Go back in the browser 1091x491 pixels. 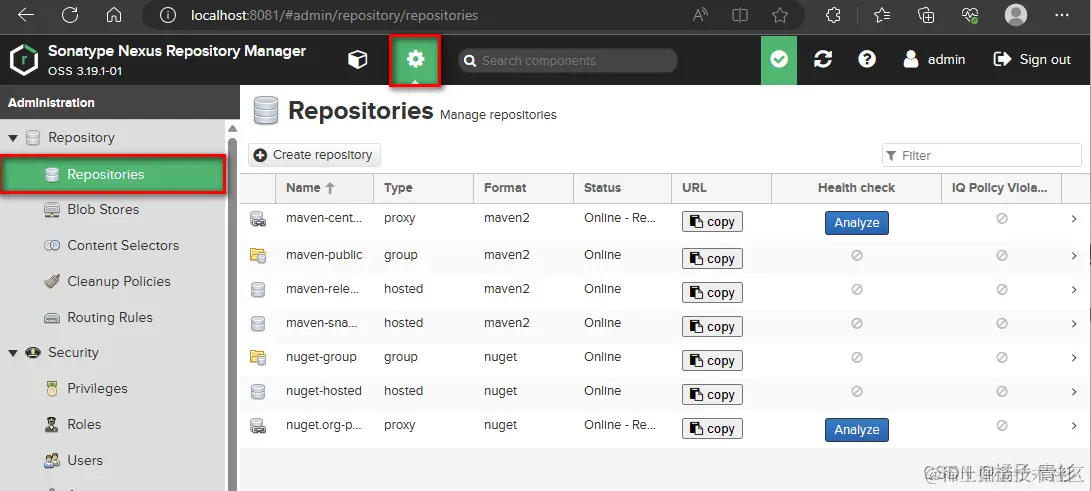pyautogui.click(x=26, y=15)
